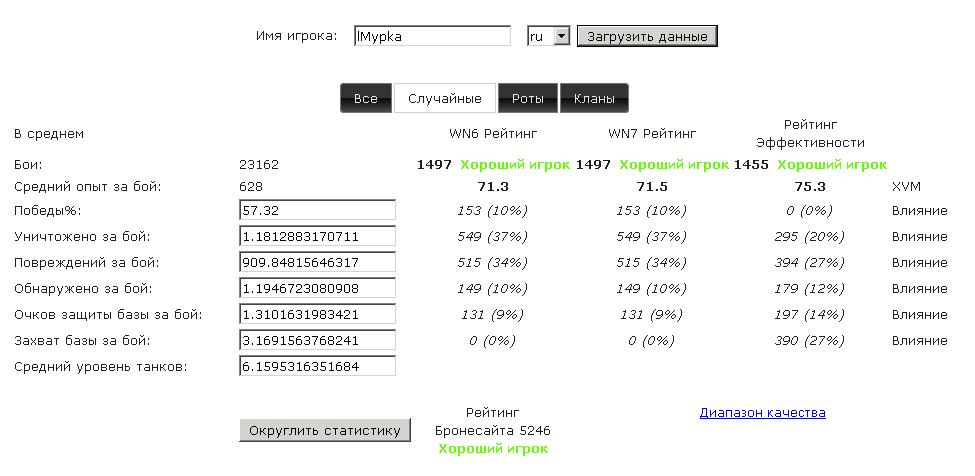The width and height of the screenshot is (975, 476).
Task: Click the efficiency rating score 1455
Action: pos(751,165)
